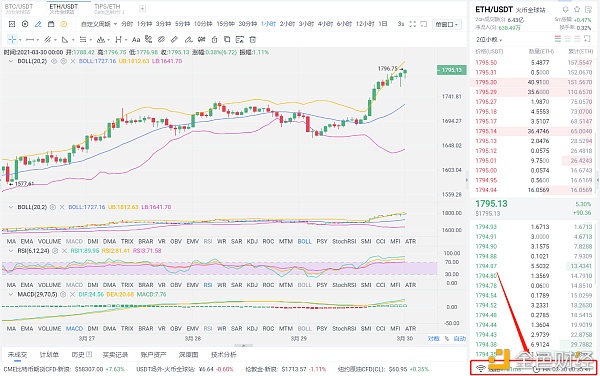Screen dimensions: 600x376
Task: Collapse the MACD(29,70,5) panel chevron
Action: pyautogui.click(x=11, y=294)
